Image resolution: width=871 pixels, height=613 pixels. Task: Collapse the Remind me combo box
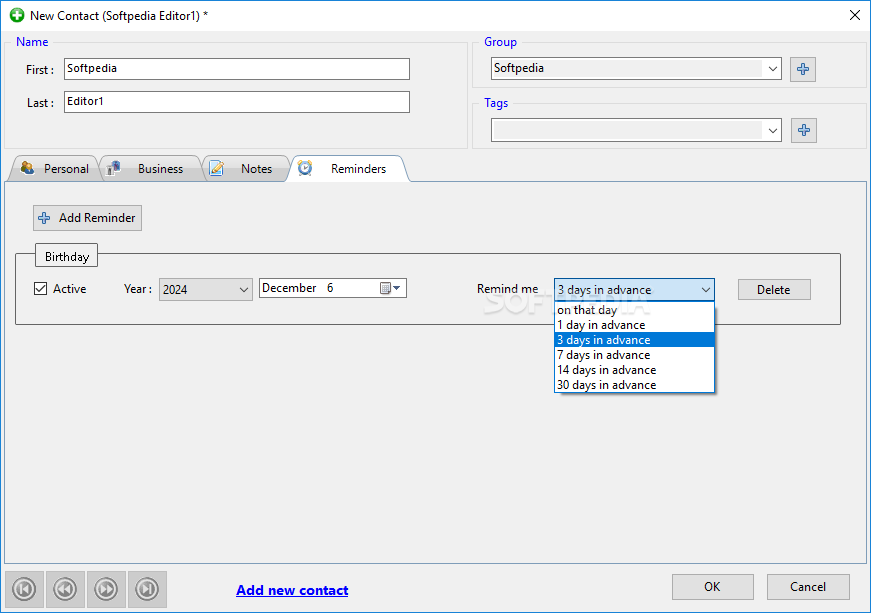pyautogui.click(x=705, y=290)
